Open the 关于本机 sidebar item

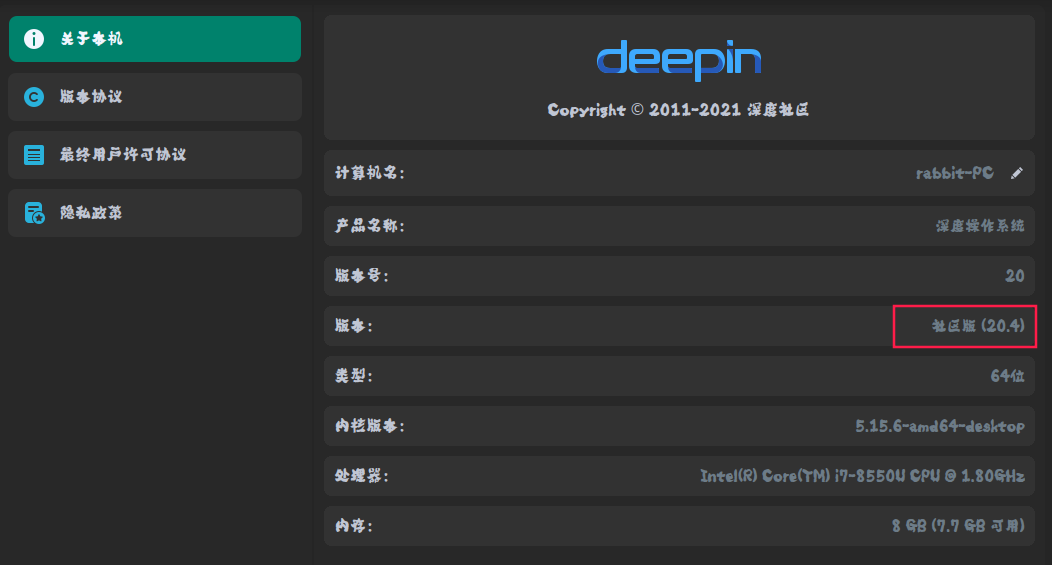(155, 39)
